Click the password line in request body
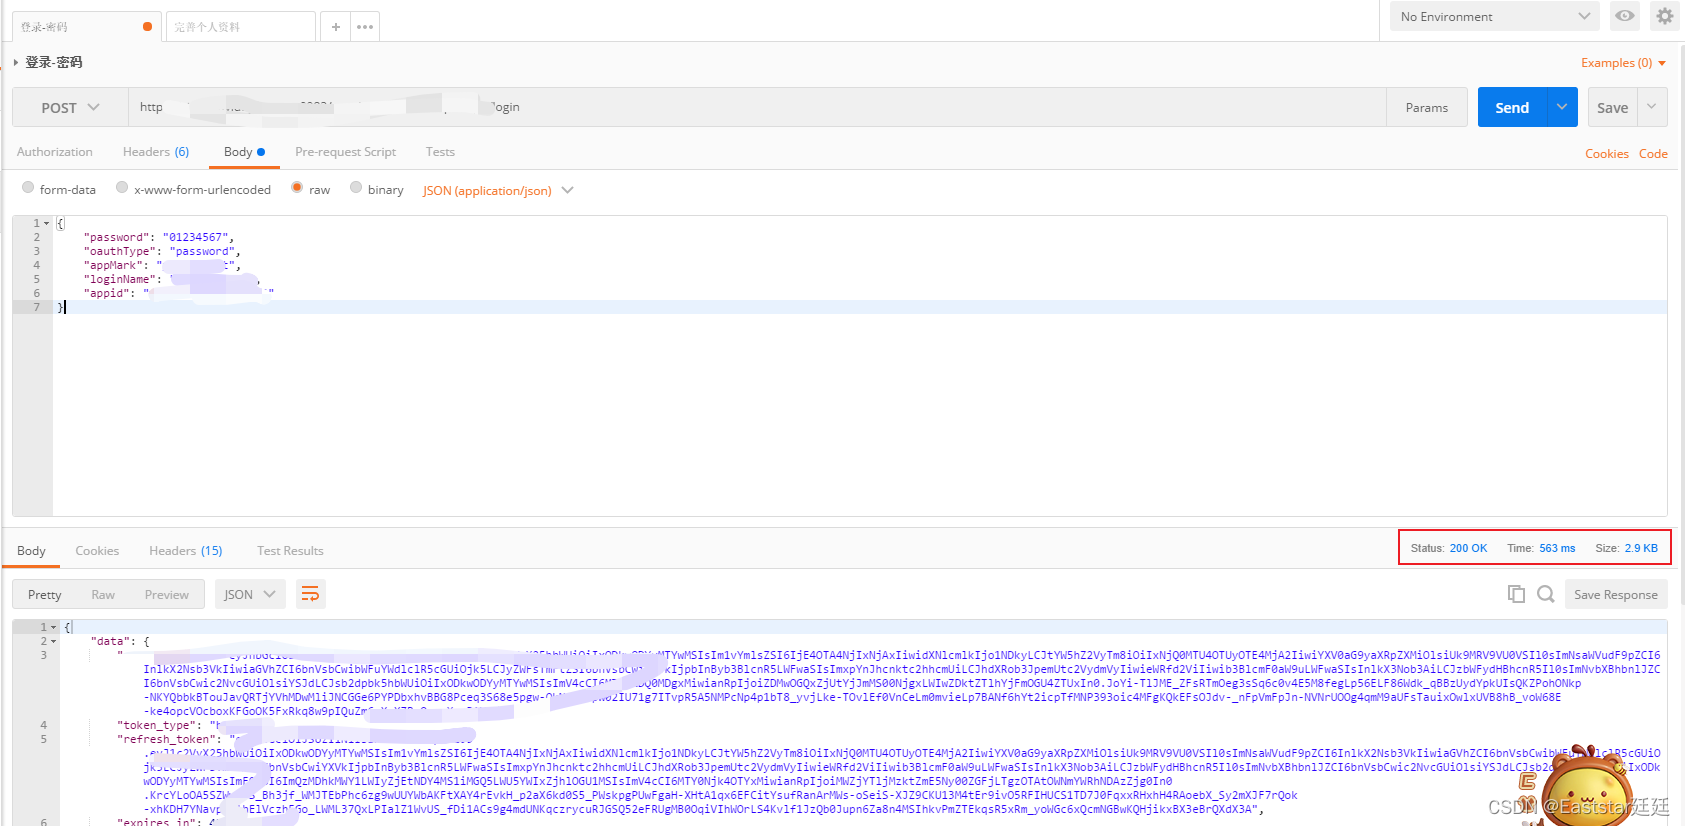Image resolution: width=1685 pixels, height=826 pixels. tap(860, 237)
